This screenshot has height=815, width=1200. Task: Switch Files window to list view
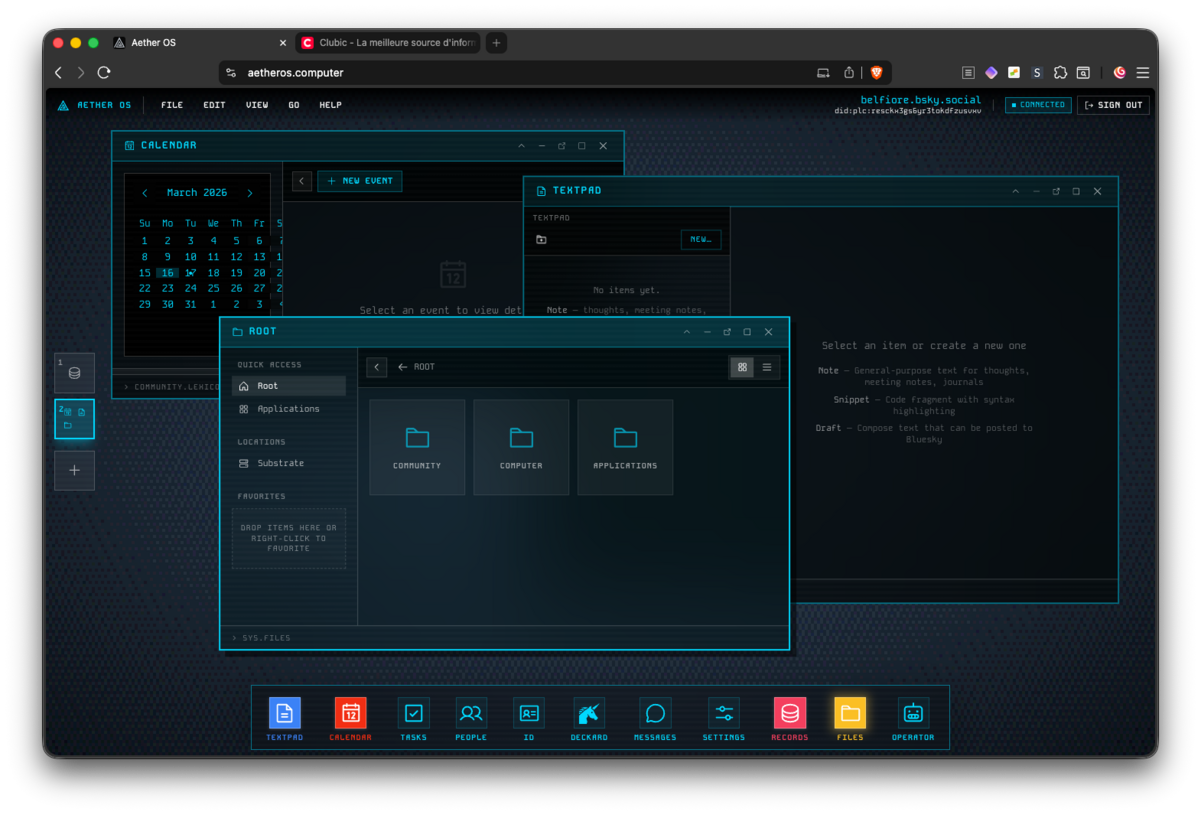tap(767, 367)
